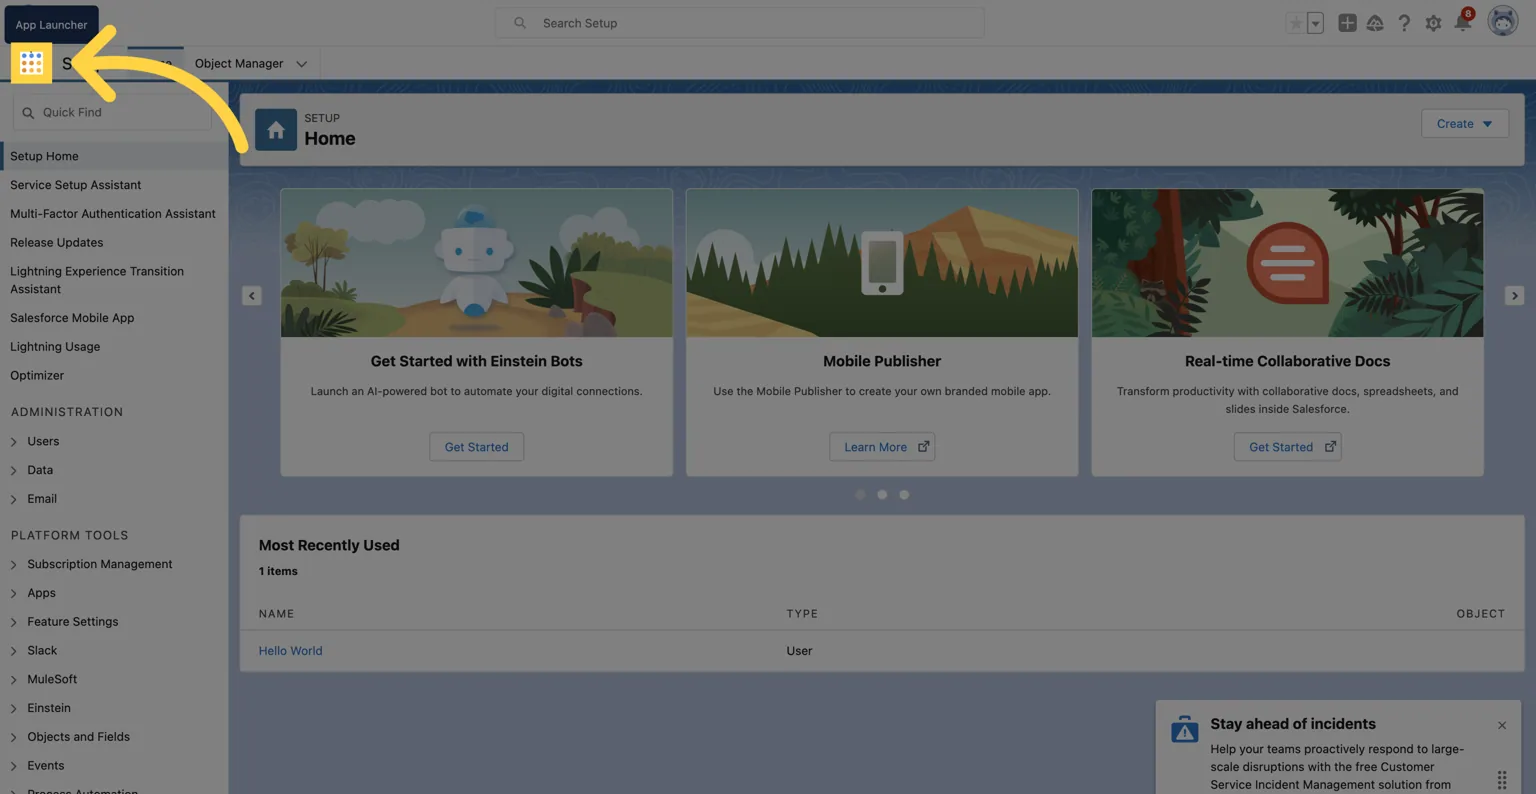Go to the next carousel slide arrow
1536x794 pixels.
pos(1514,296)
